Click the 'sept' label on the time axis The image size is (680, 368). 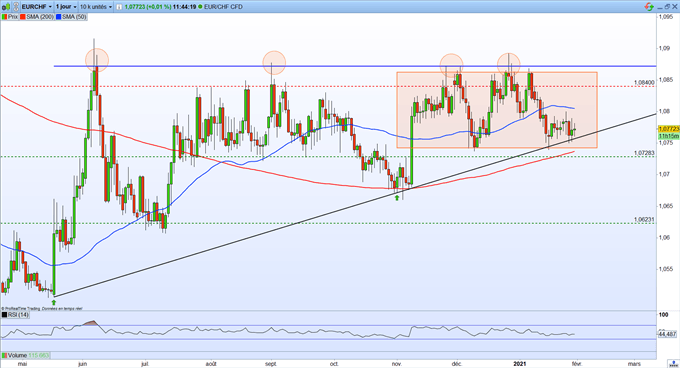pyautogui.click(x=271, y=364)
